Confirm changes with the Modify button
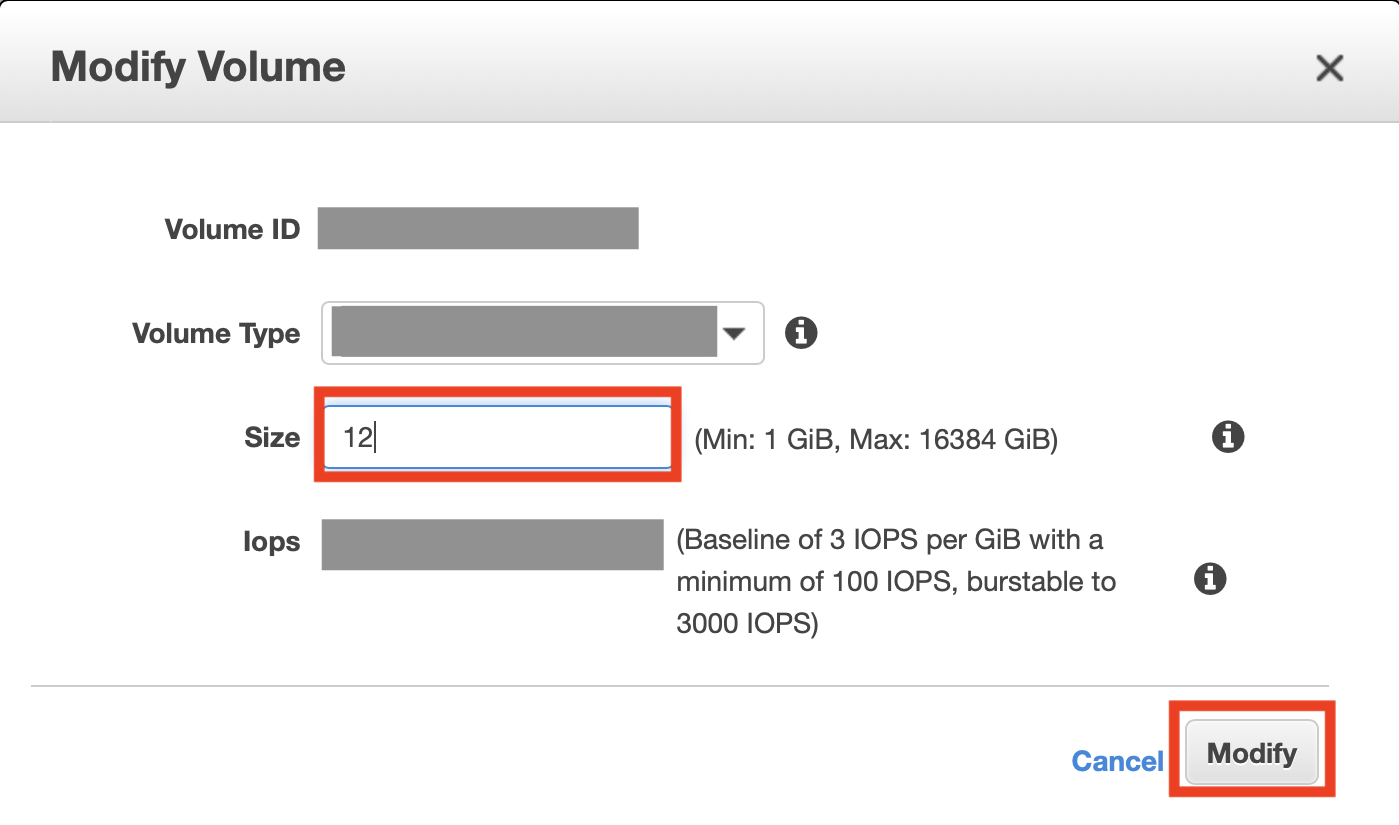 tap(1252, 752)
